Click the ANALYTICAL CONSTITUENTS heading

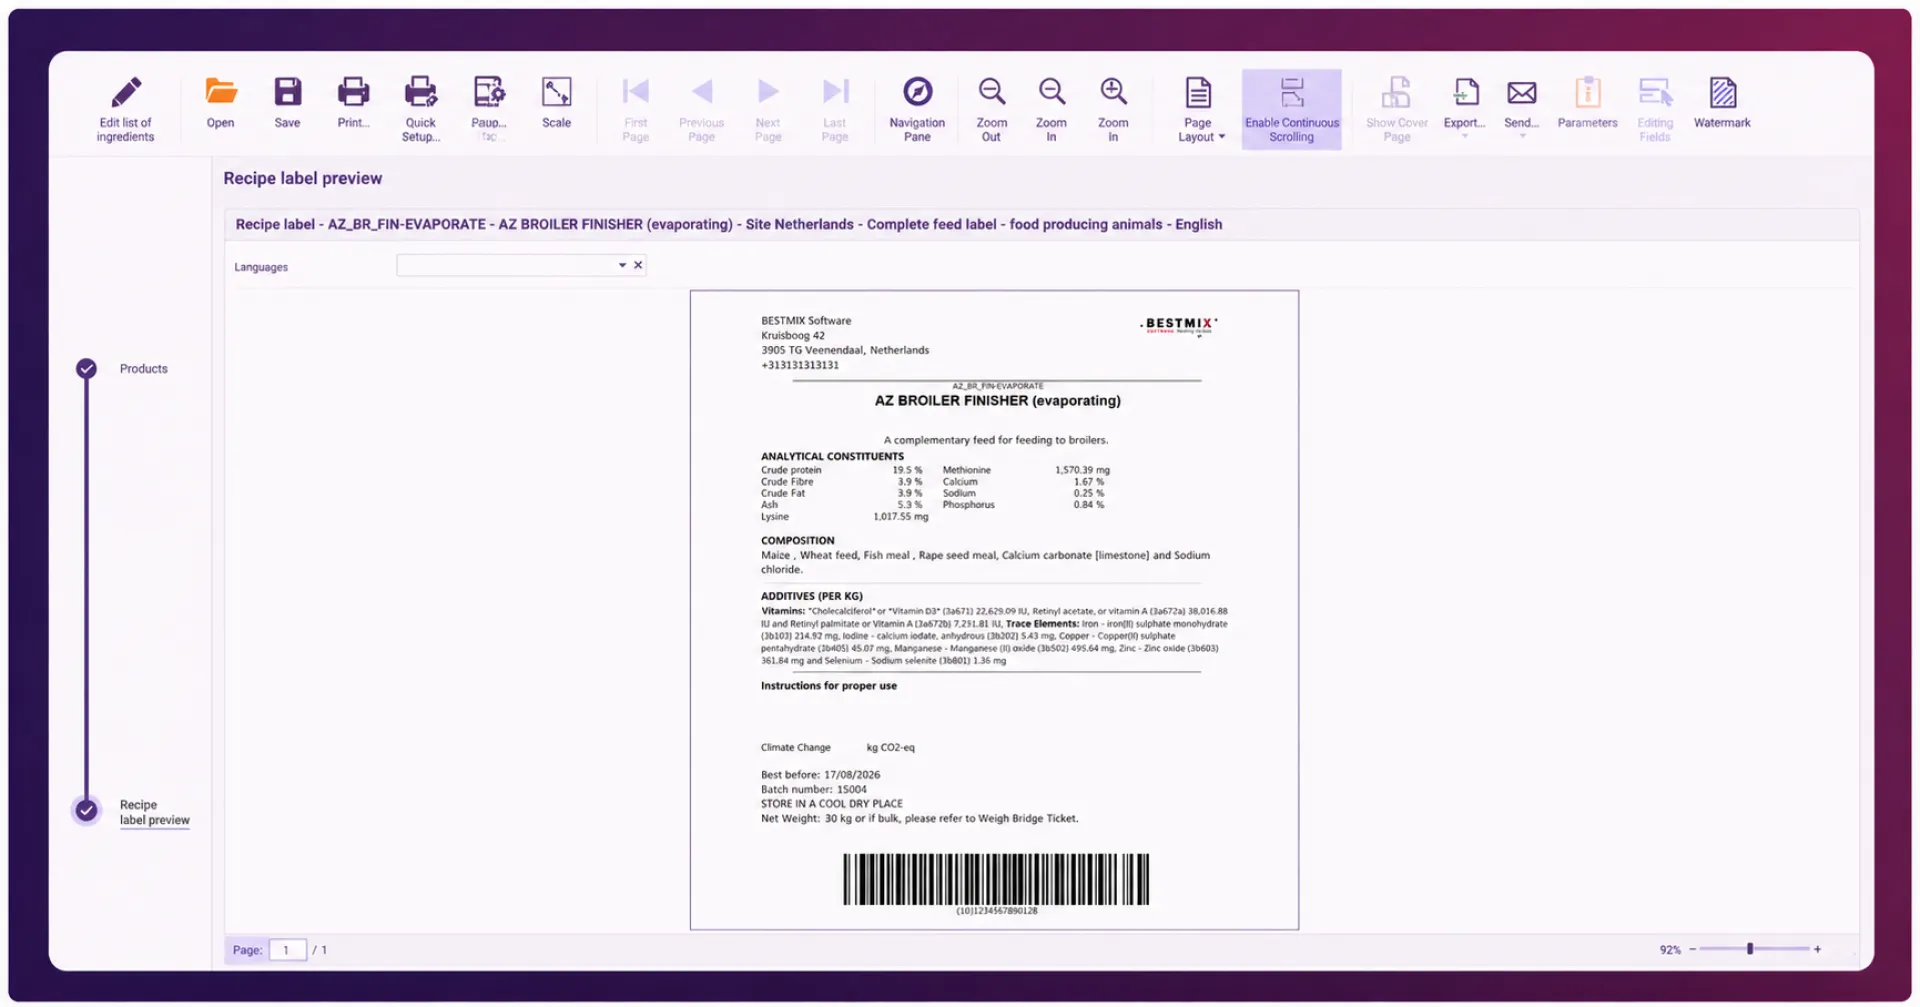coord(832,456)
